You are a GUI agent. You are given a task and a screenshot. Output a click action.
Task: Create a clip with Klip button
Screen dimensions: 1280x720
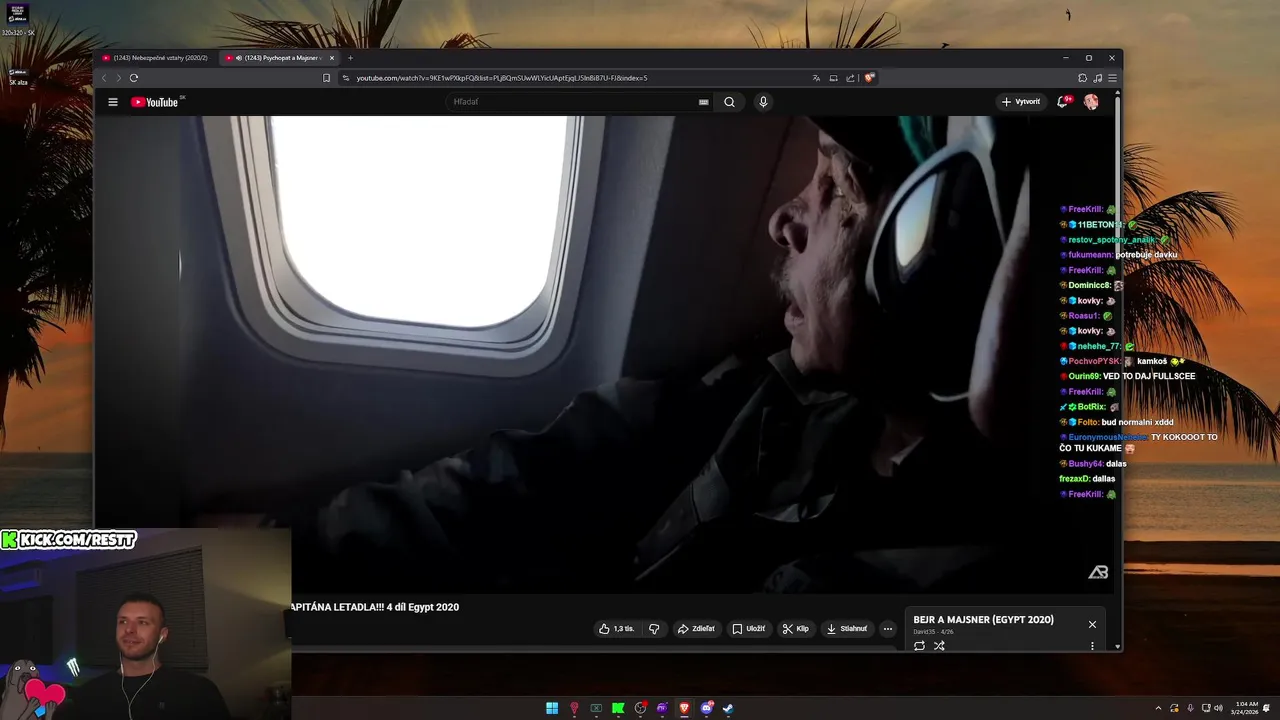(796, 629)
